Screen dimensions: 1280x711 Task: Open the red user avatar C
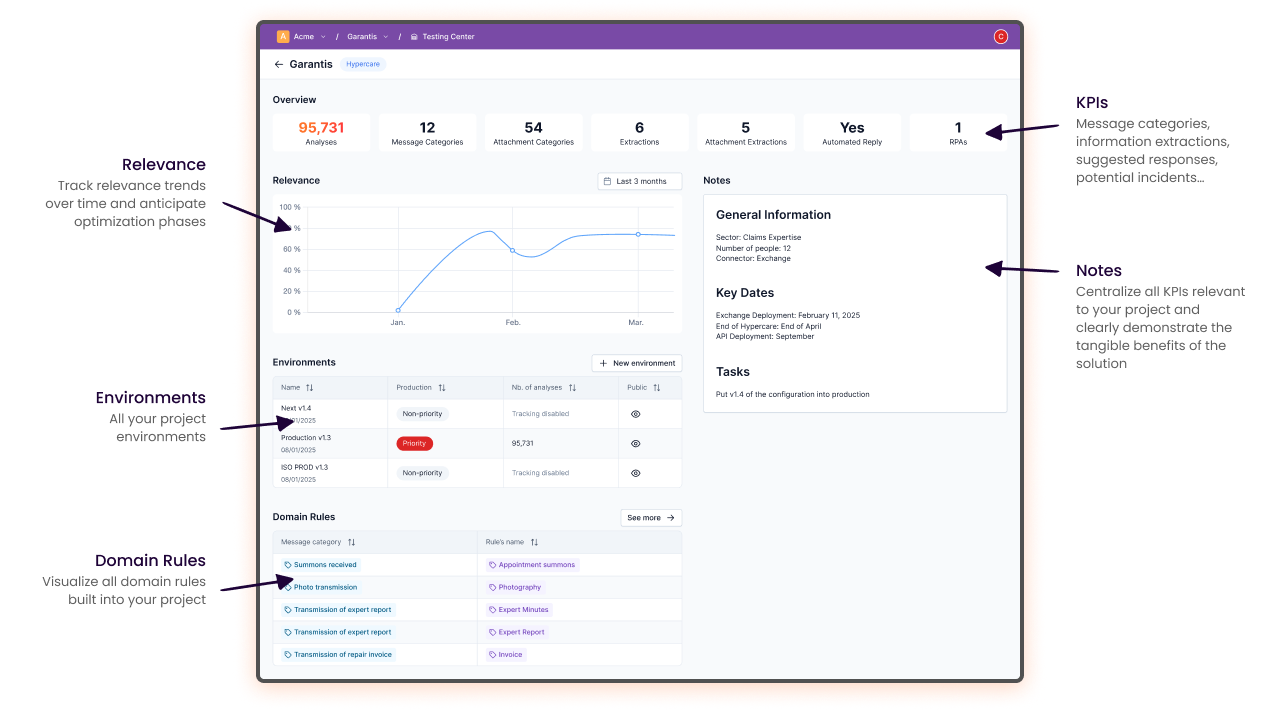click(1000, 37)
